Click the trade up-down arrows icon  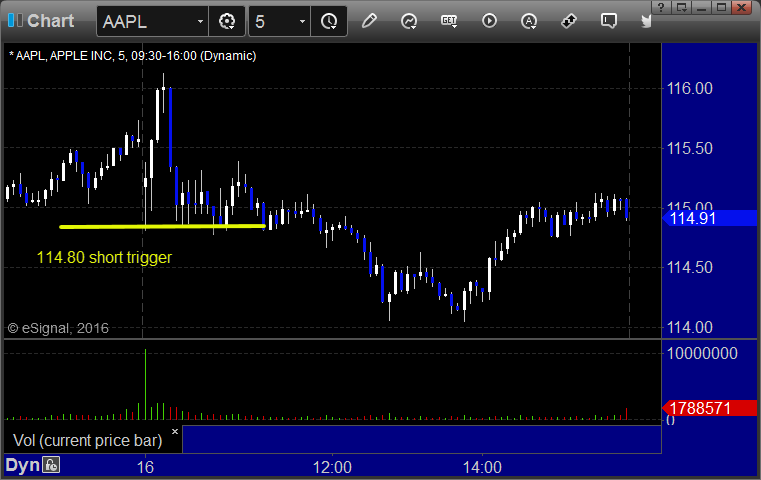[568, 21]
